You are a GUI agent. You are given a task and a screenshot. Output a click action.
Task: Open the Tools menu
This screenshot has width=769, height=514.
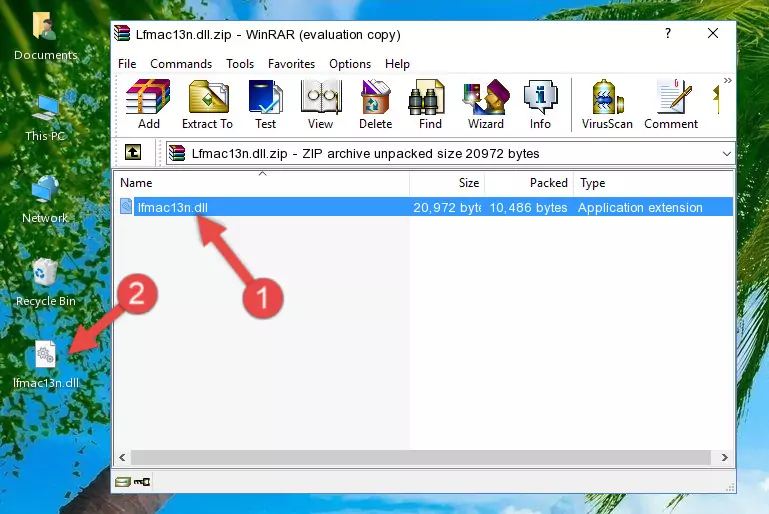click(x=240, y=64)
